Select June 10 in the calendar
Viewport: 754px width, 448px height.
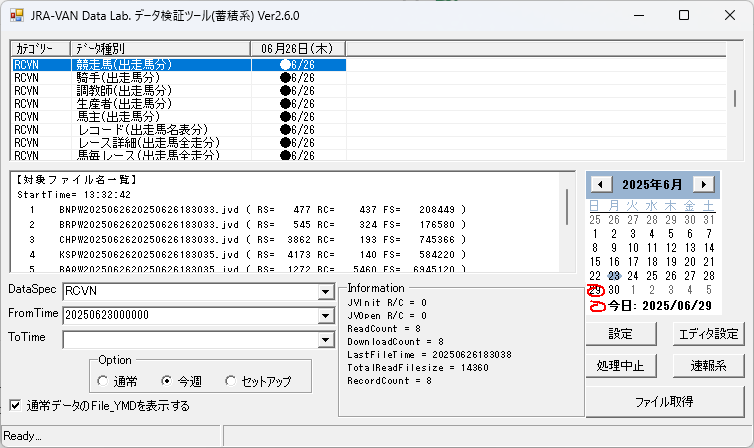[x=633, y=248]
